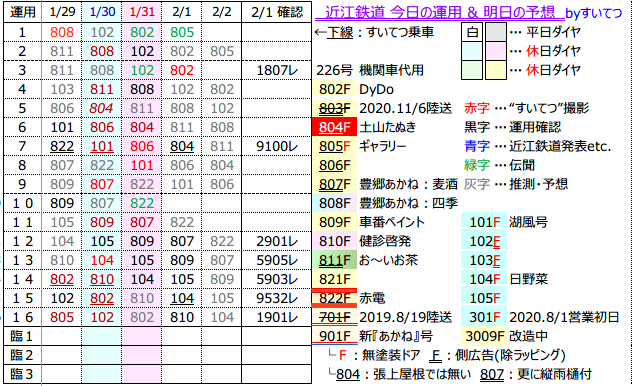Click the ←下線:すいてつ乗車 legend note
The image size is (632, 386).
tap(374, 32)
